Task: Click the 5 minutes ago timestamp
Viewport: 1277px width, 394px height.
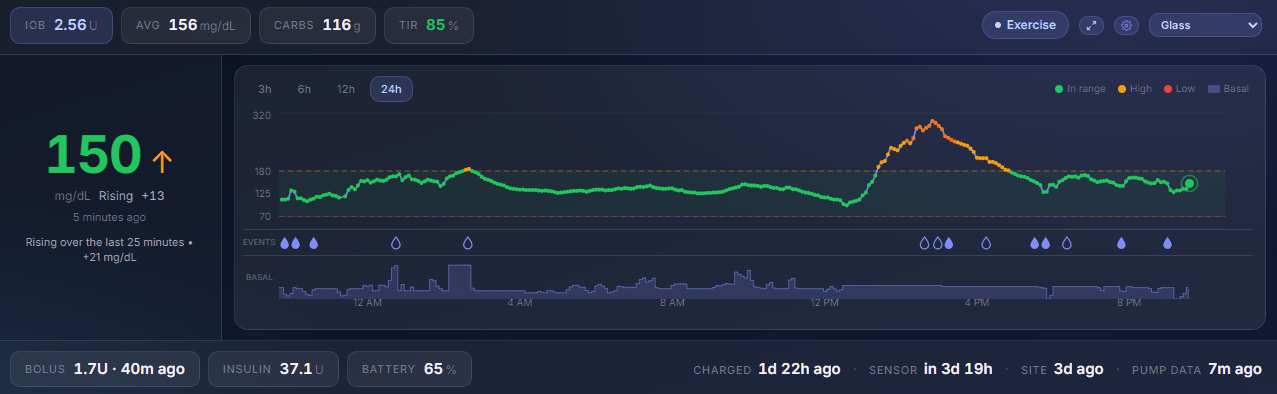Action: pos(109,217)
